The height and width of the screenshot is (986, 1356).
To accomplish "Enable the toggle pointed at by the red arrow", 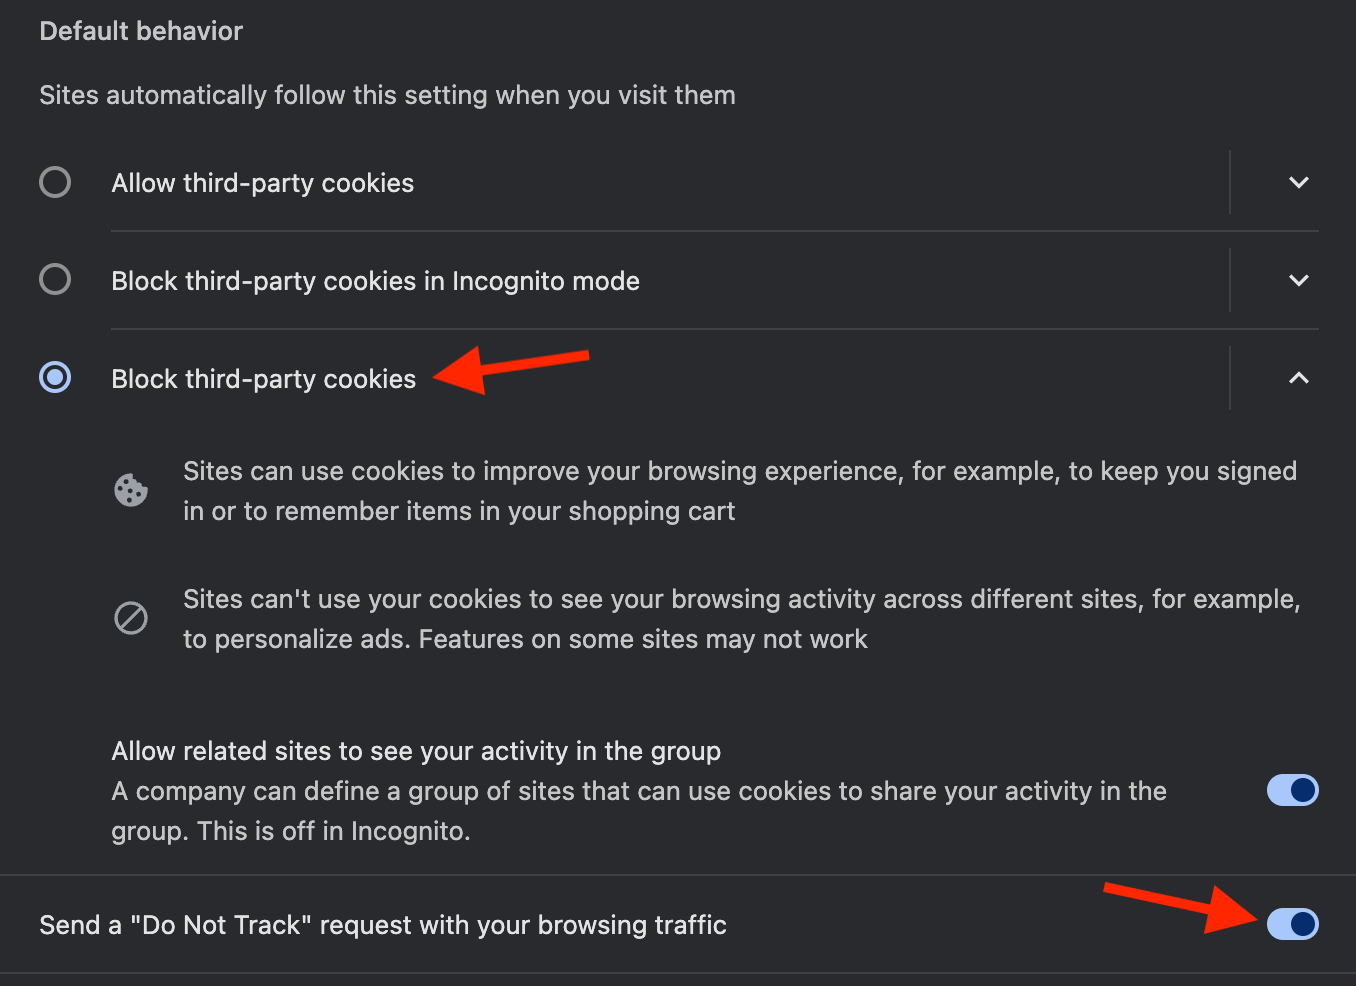I will tap(1292, 924).
